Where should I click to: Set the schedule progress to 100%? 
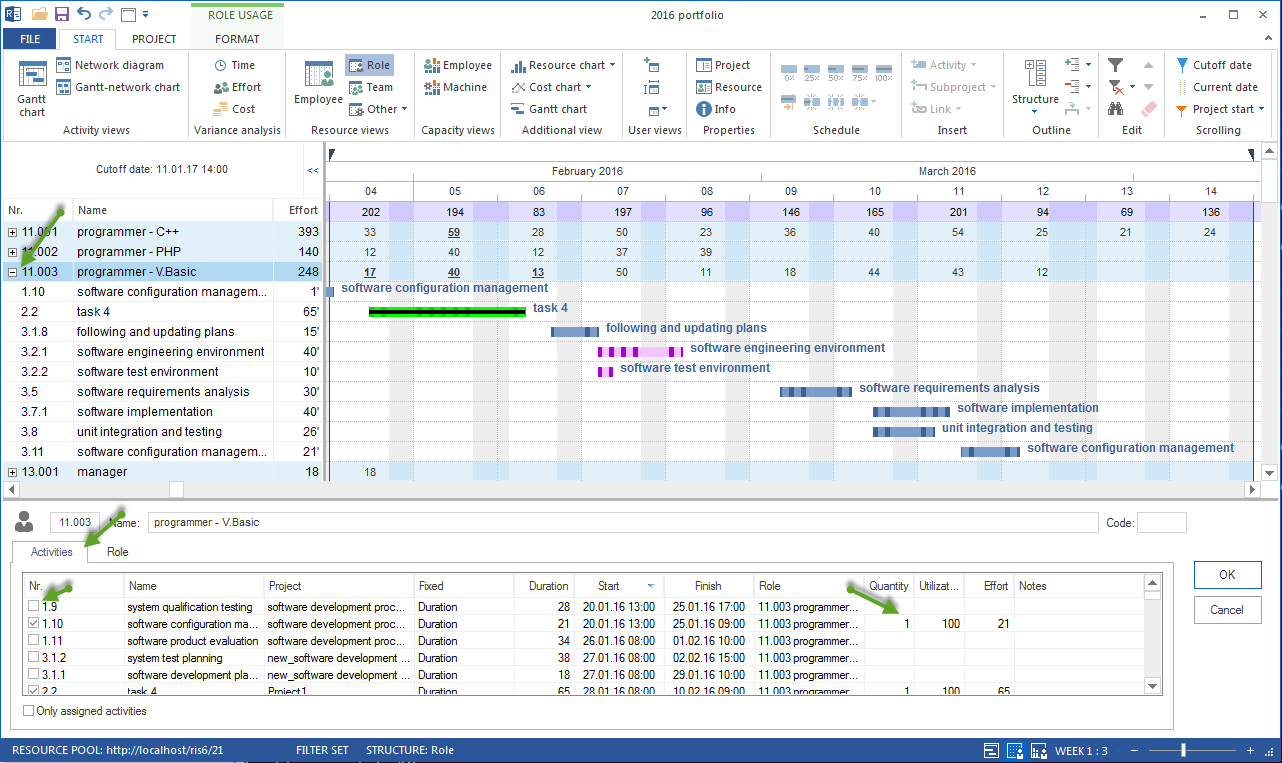click(x=884, y=71)
